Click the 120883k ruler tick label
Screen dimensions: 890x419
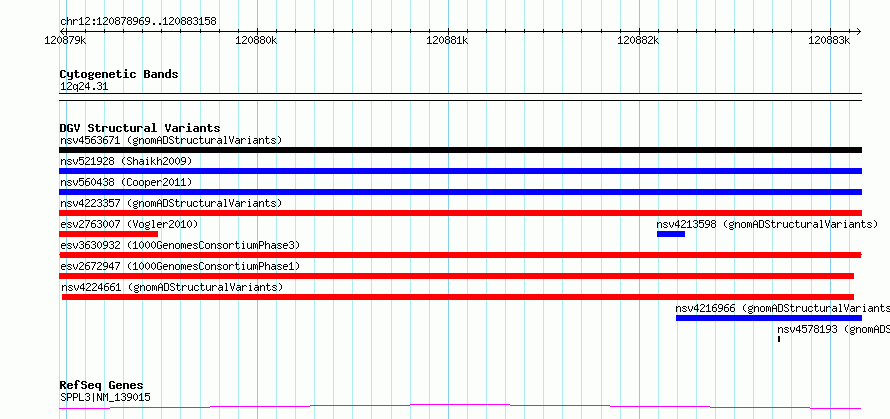[830, 41]
